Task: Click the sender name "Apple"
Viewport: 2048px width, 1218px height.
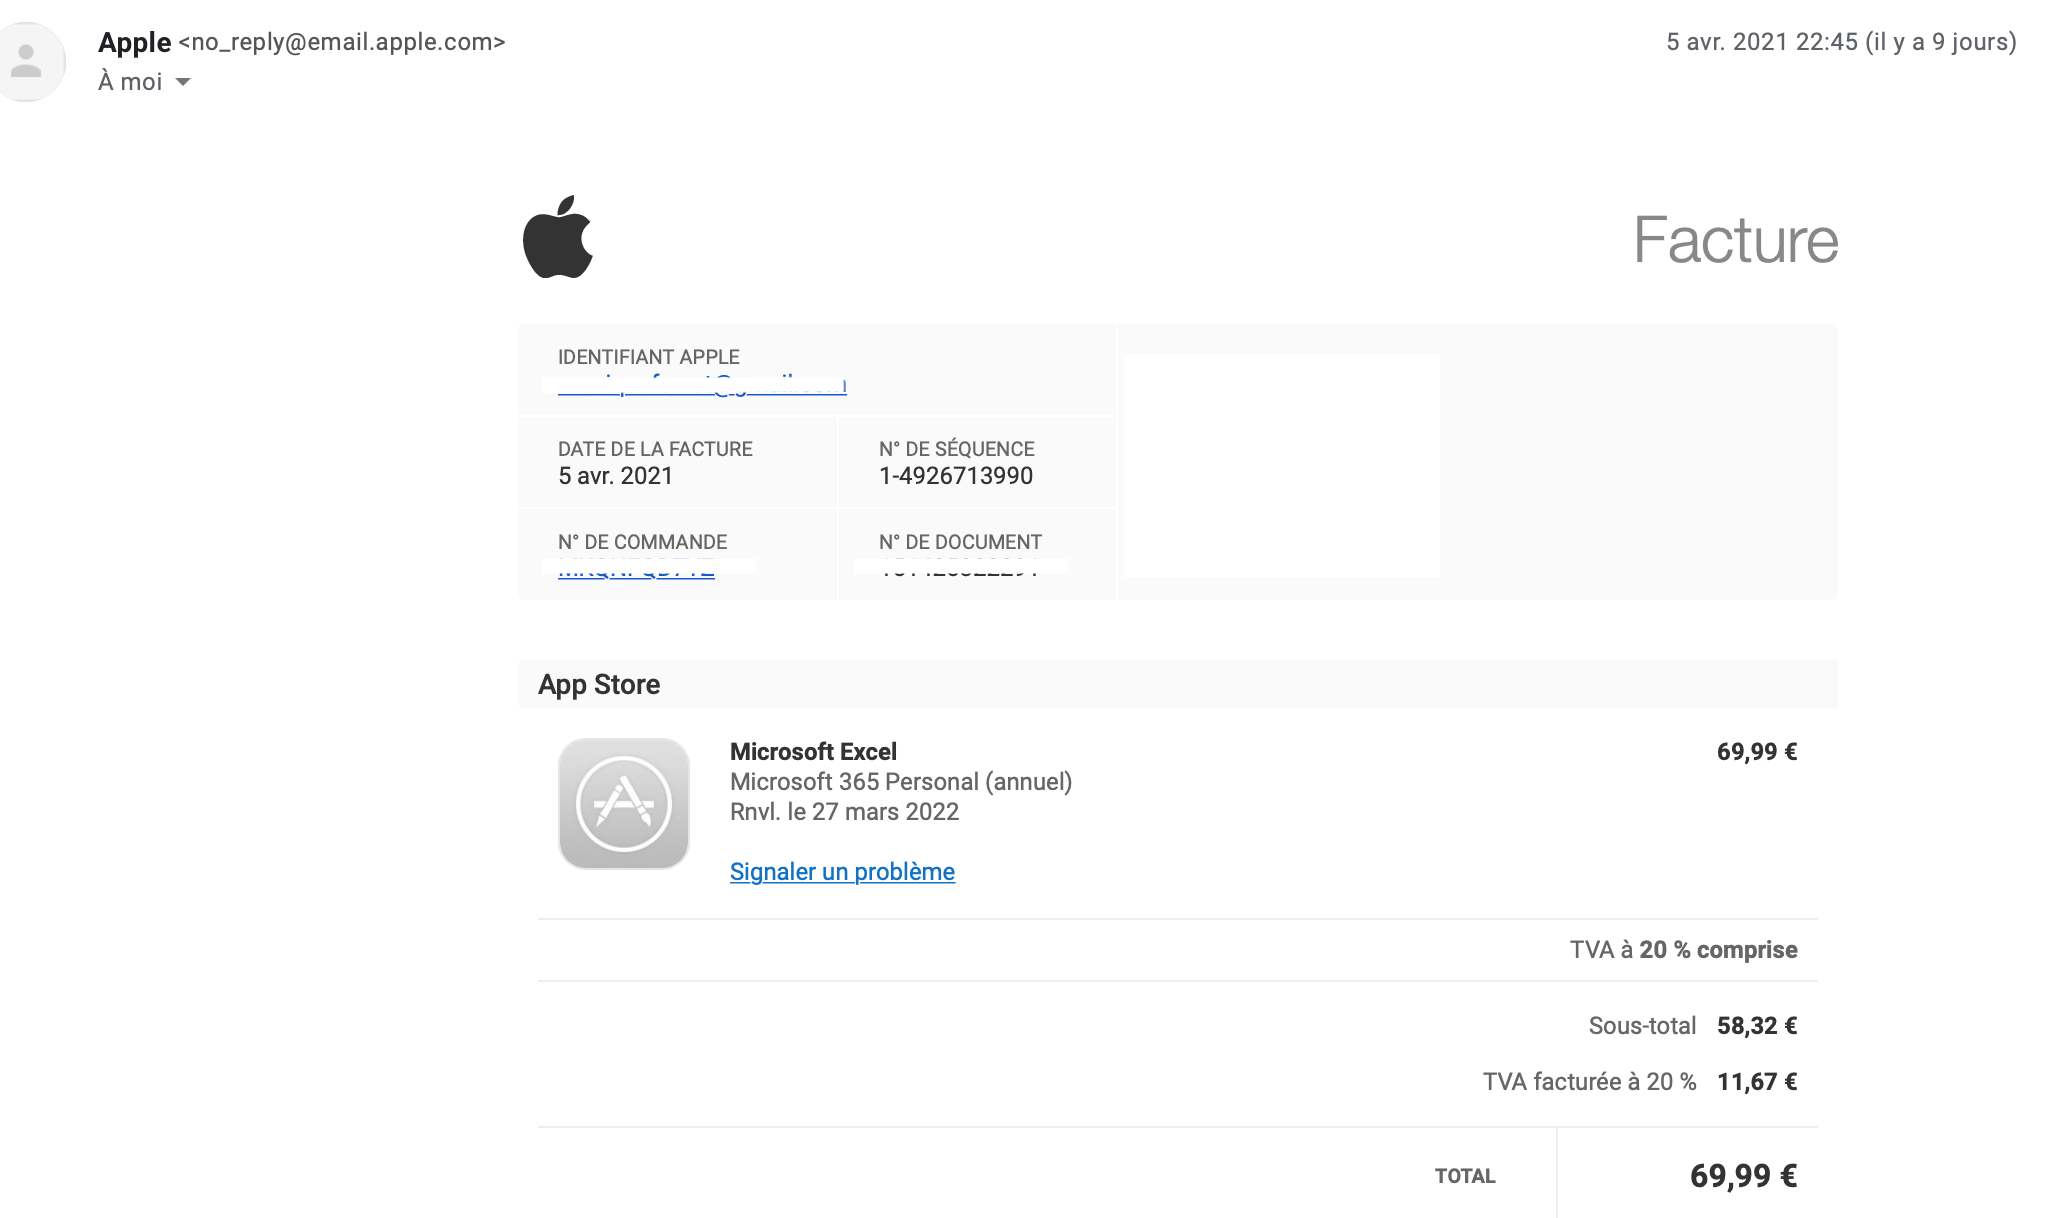Action: [x=134, y=42]
